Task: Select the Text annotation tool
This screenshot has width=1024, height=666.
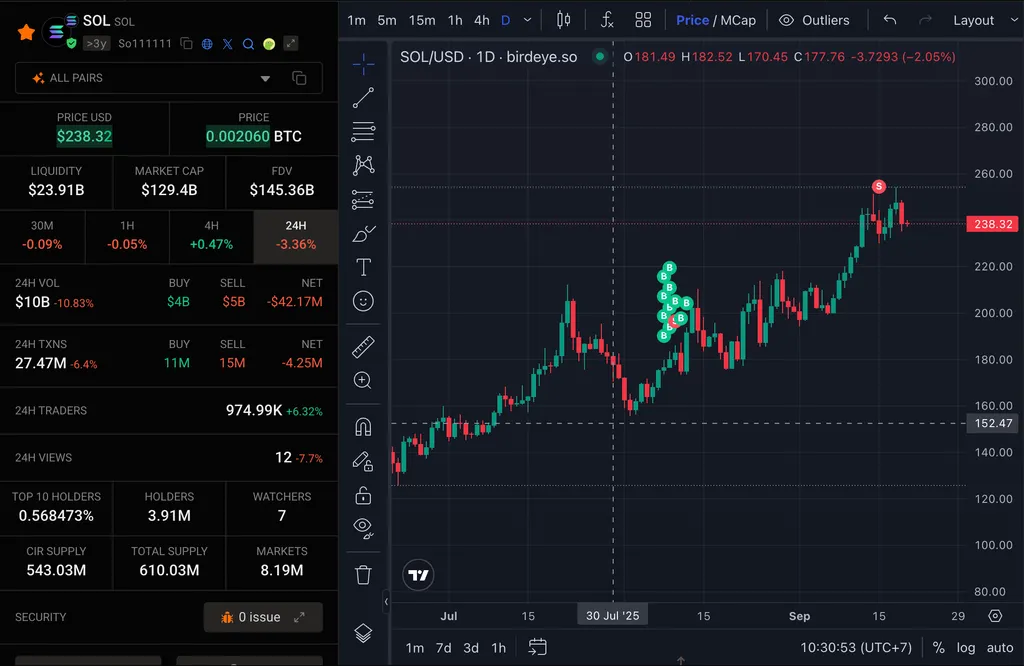Action: point(363,267)
